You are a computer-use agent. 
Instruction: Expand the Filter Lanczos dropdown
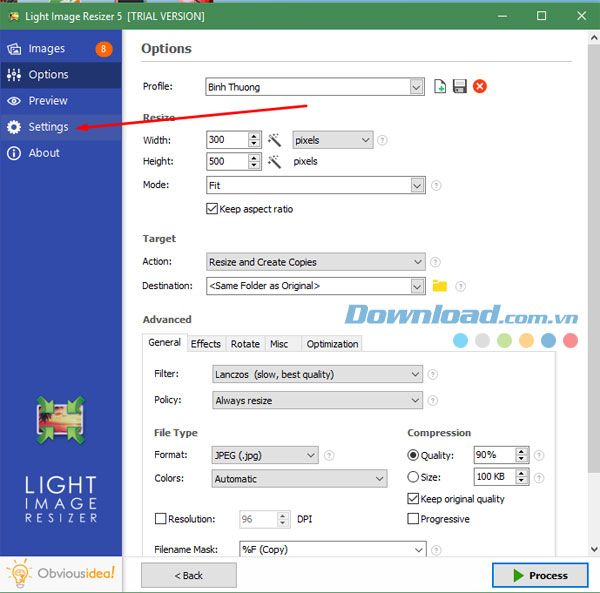pyautogui.click(x=318, y=374)
